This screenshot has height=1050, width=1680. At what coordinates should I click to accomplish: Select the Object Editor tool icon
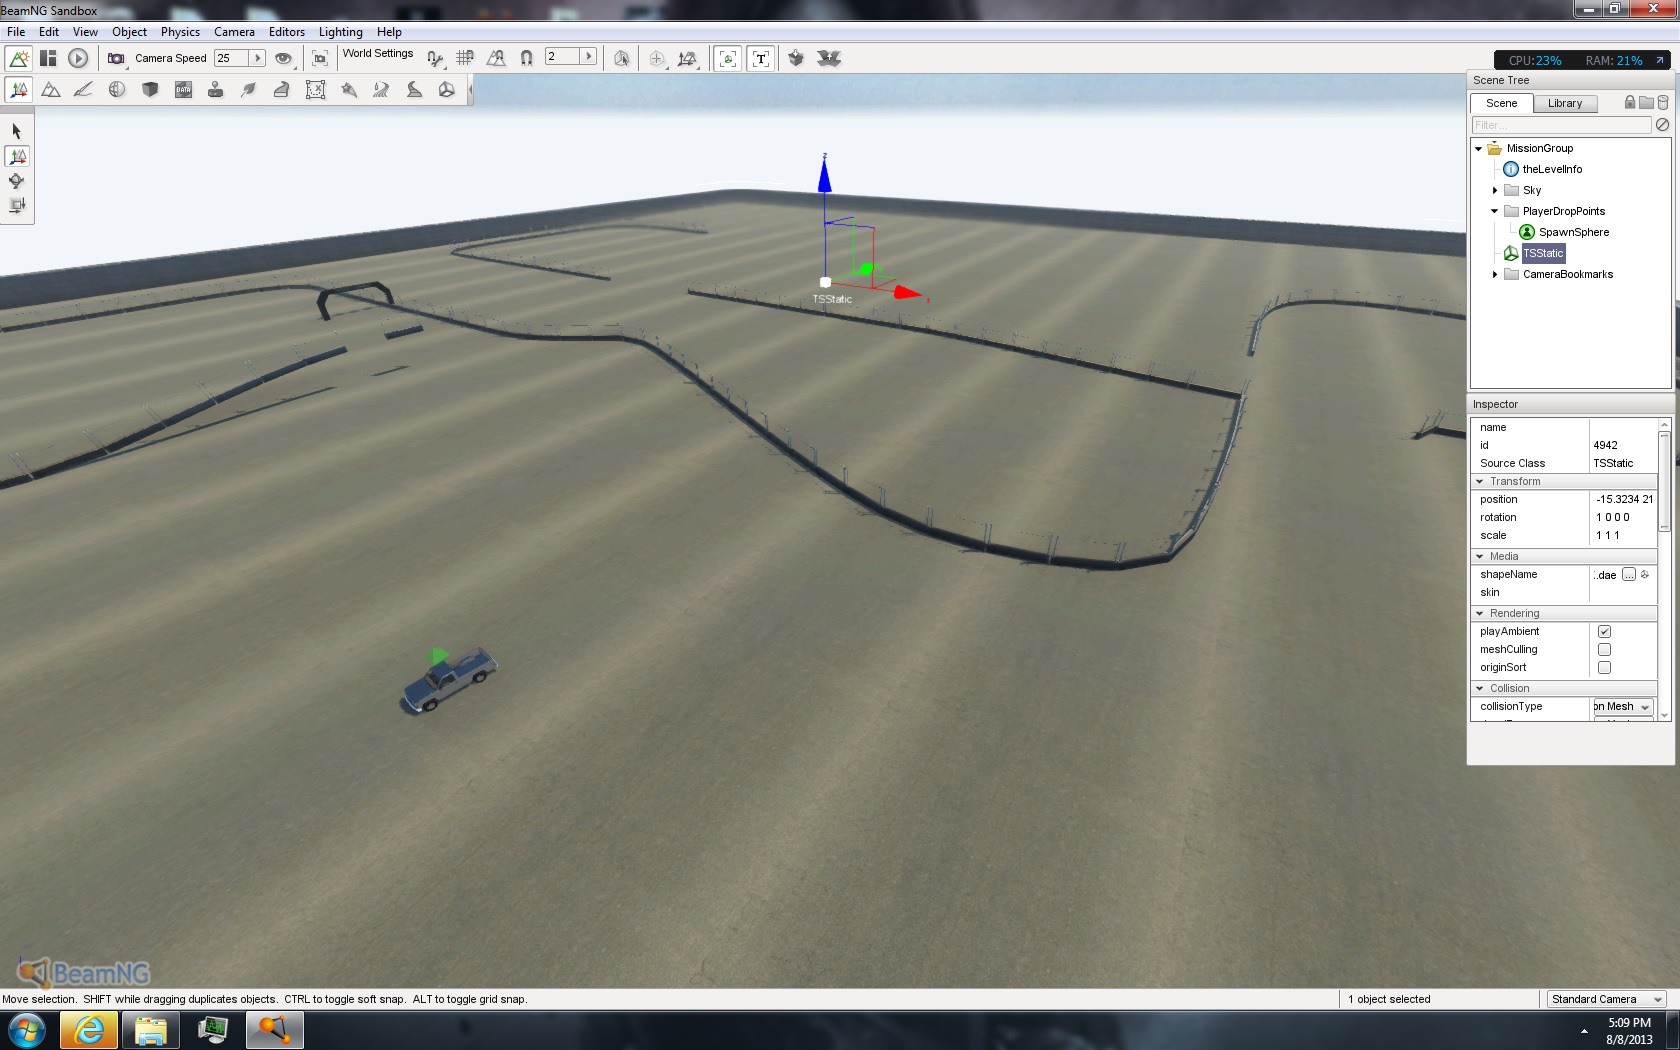point(18,90)
